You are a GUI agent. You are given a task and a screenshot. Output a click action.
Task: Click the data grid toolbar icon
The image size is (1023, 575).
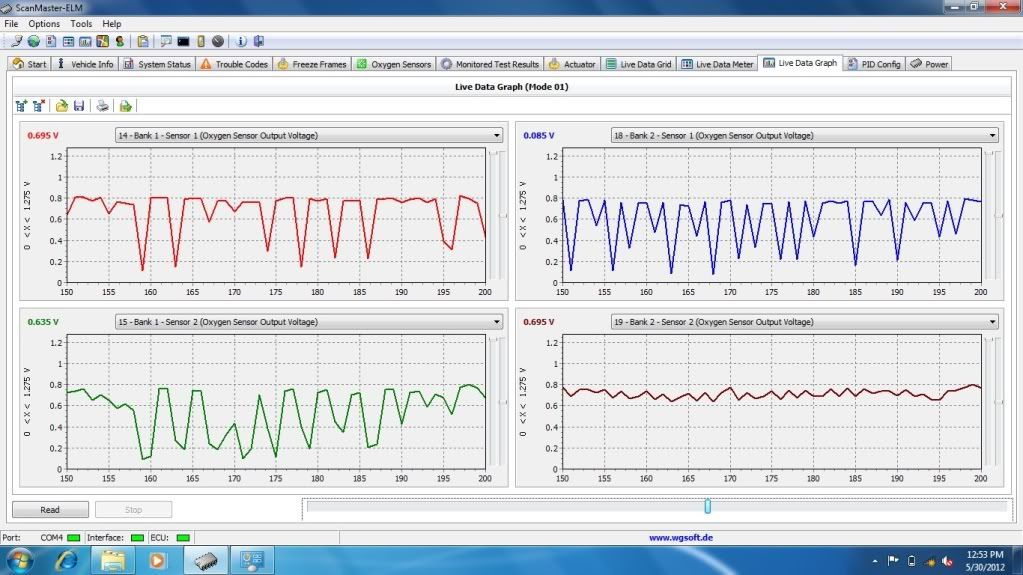click(68, 41)
